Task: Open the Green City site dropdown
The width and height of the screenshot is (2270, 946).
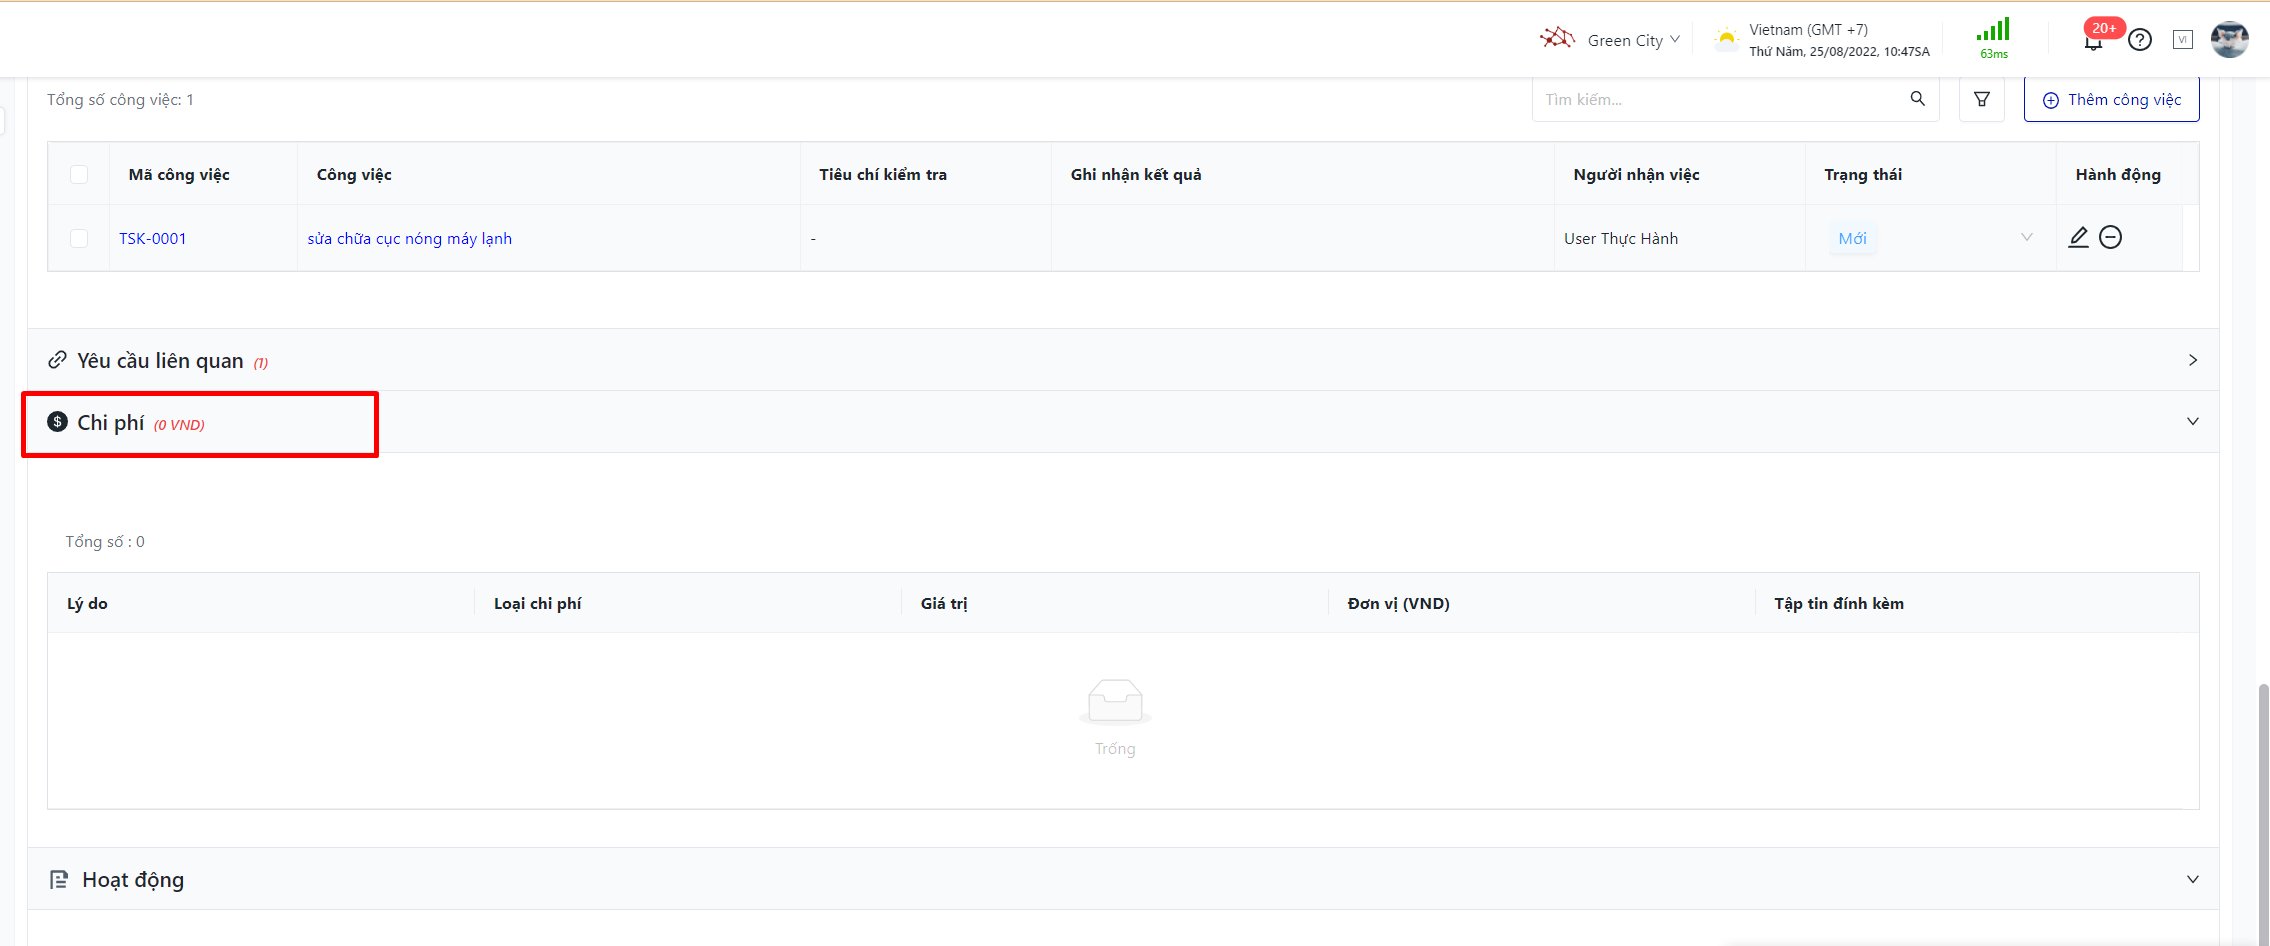Action: click(x=1625, y=40)
